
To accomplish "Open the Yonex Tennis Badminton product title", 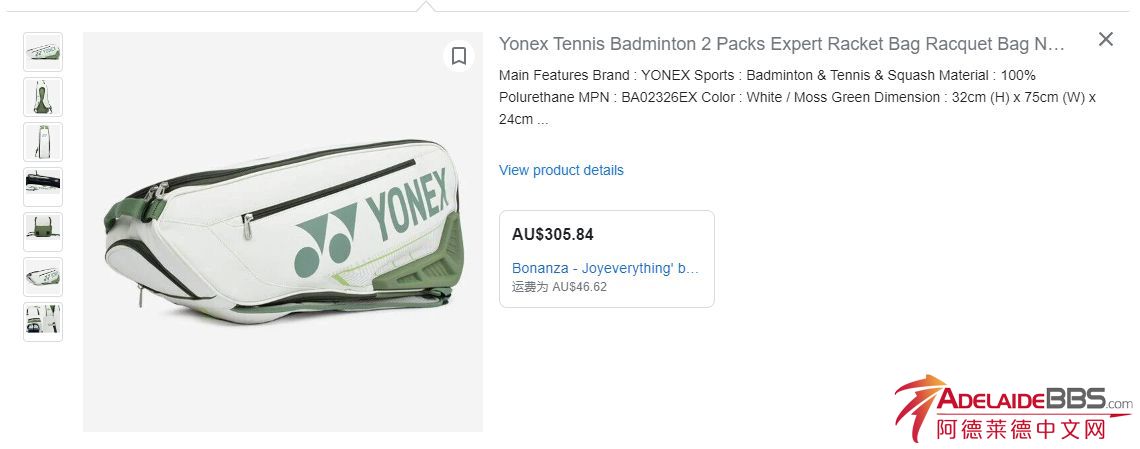I will click(782, 44).
